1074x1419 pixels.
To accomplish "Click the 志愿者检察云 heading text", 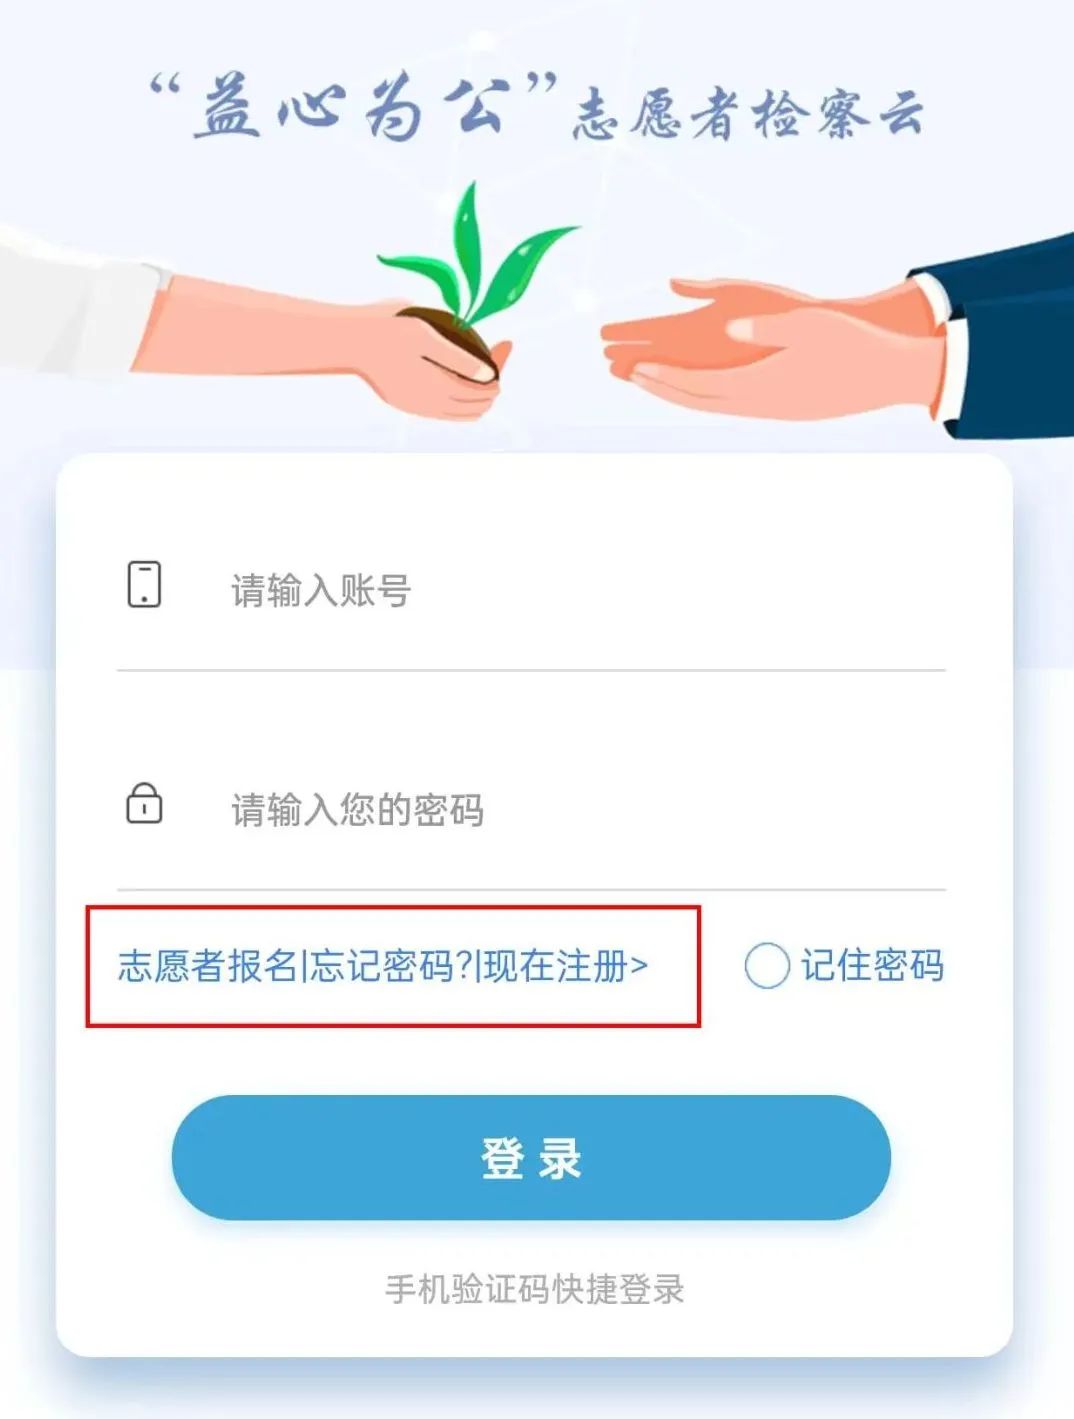I will click(x=747, y=114).
